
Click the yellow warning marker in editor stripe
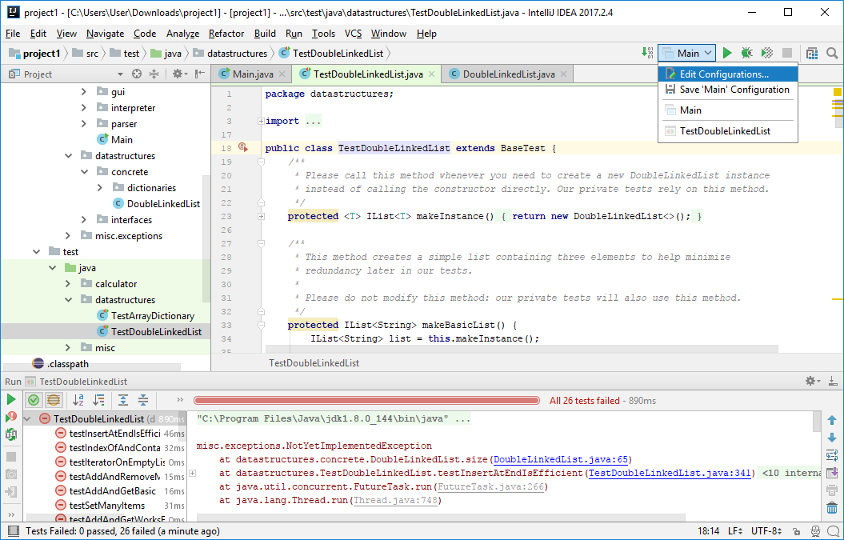point(837,92)
